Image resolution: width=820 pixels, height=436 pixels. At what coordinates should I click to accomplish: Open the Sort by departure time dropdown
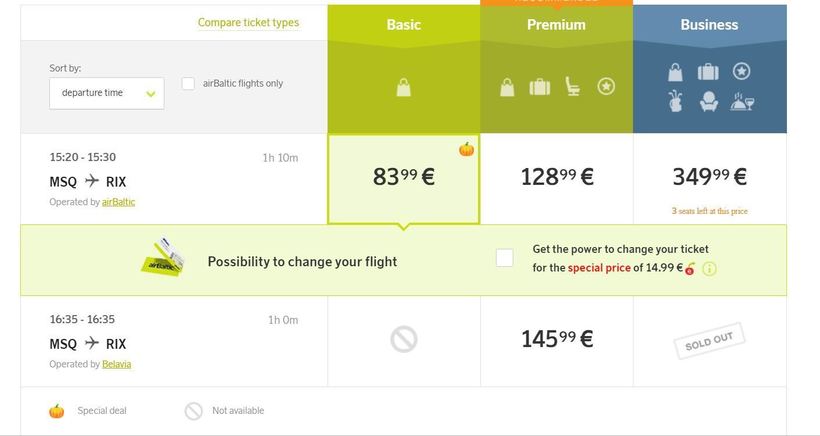(107, 93)
